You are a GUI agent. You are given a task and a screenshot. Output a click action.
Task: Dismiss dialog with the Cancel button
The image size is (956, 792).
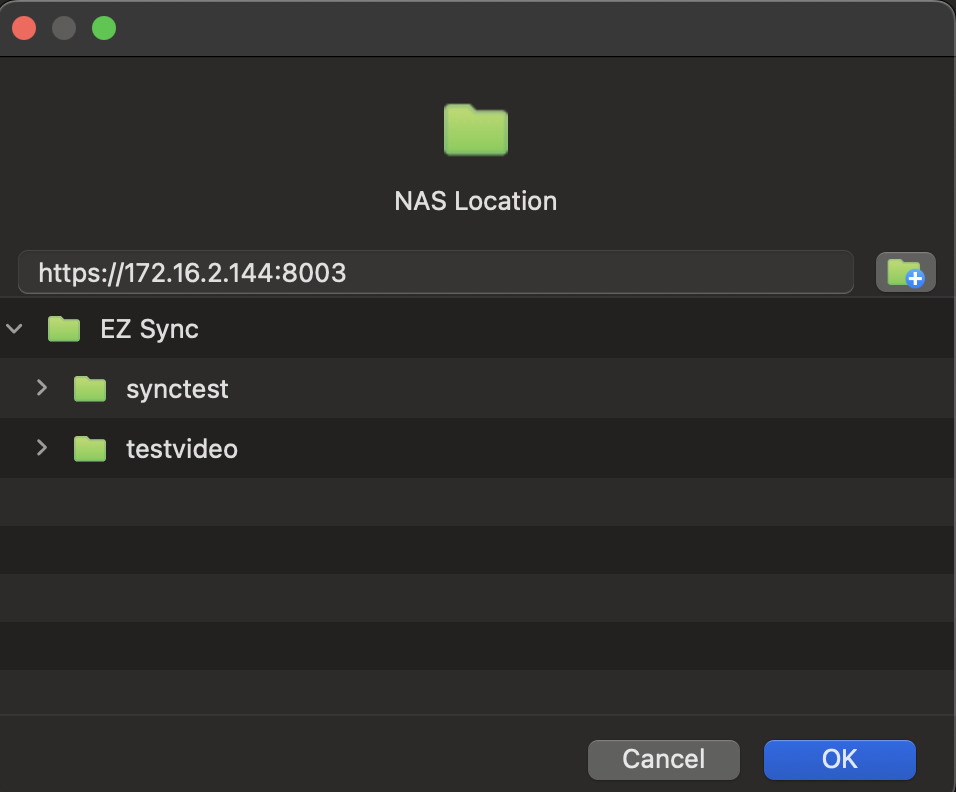tap(663, 760)
